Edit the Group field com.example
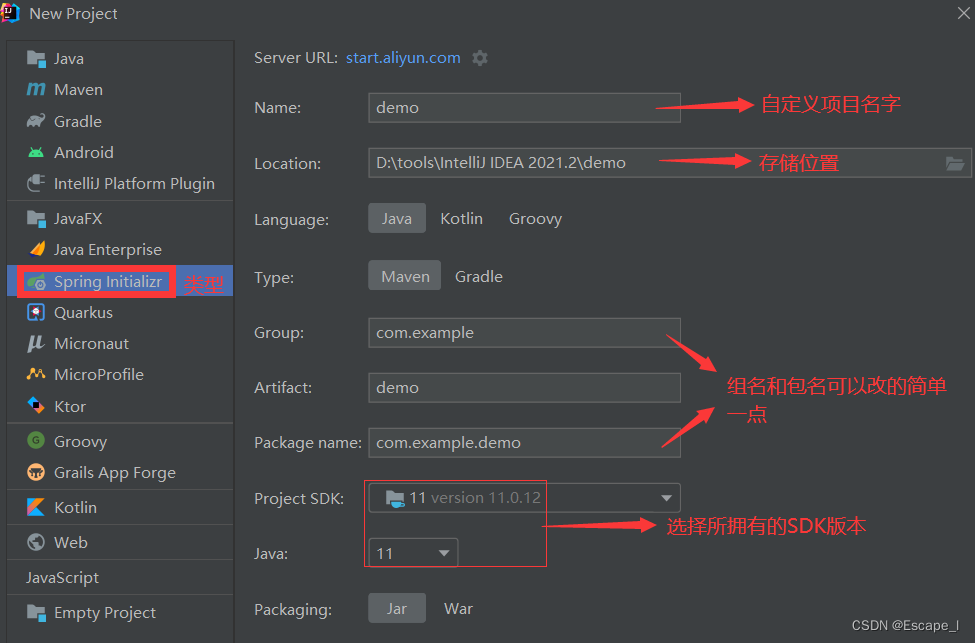This screenshot has width=975, height=643. point(524,333)
